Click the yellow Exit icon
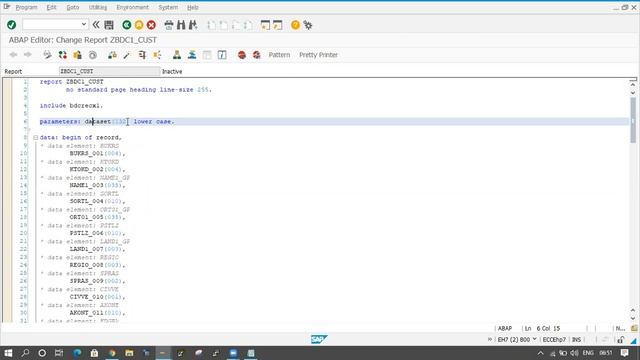Screen dimensions: 640x360 pos(139,25)
